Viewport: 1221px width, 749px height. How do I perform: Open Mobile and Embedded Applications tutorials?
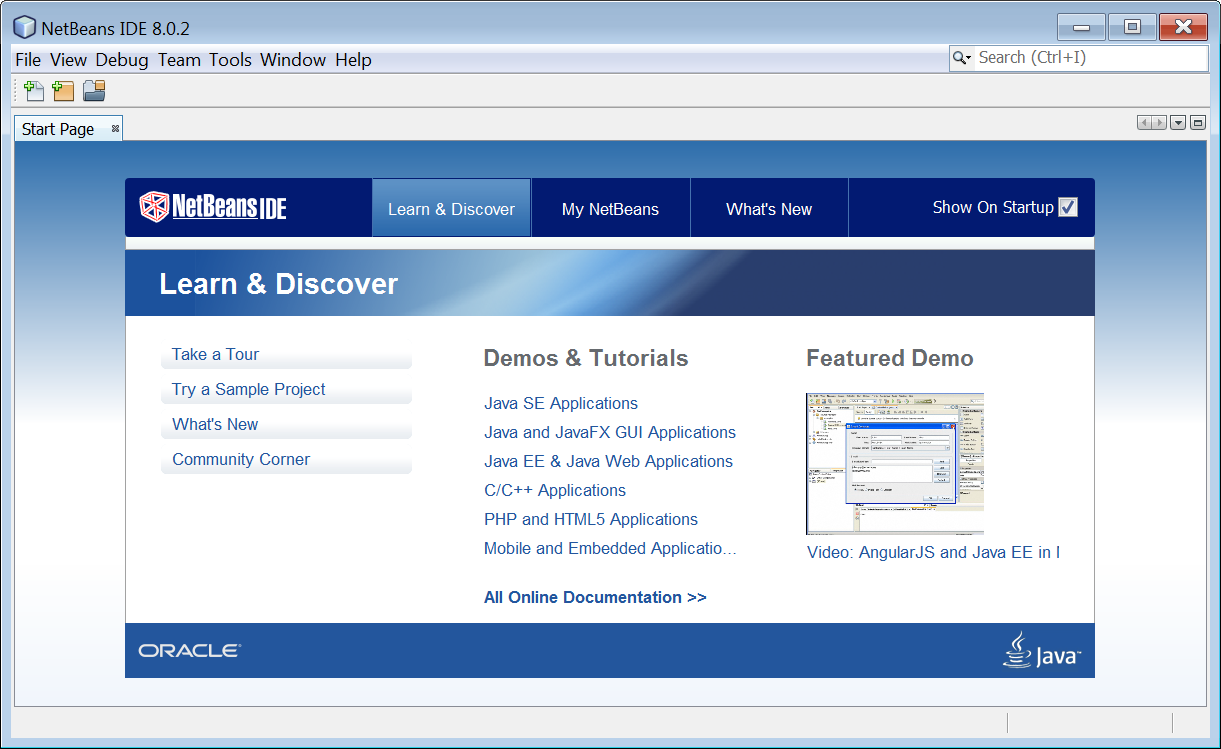[610, 548]
